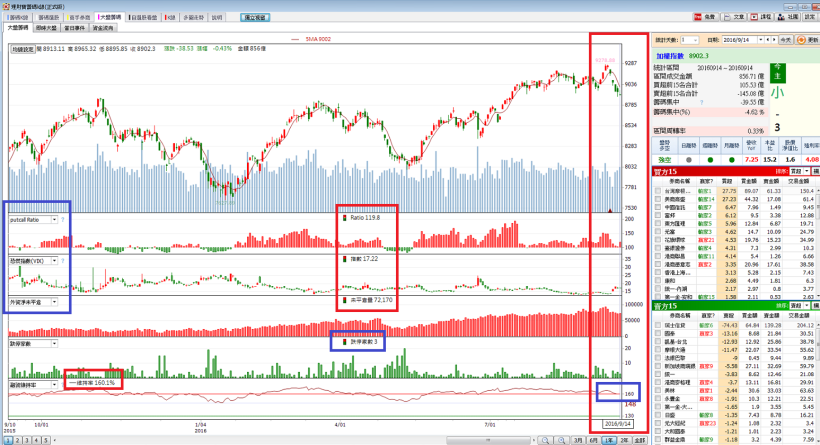Open the 恐慌指數(VIX) indicator dropdown
Viewport: 820px width, 445px height.
[54, 260]
